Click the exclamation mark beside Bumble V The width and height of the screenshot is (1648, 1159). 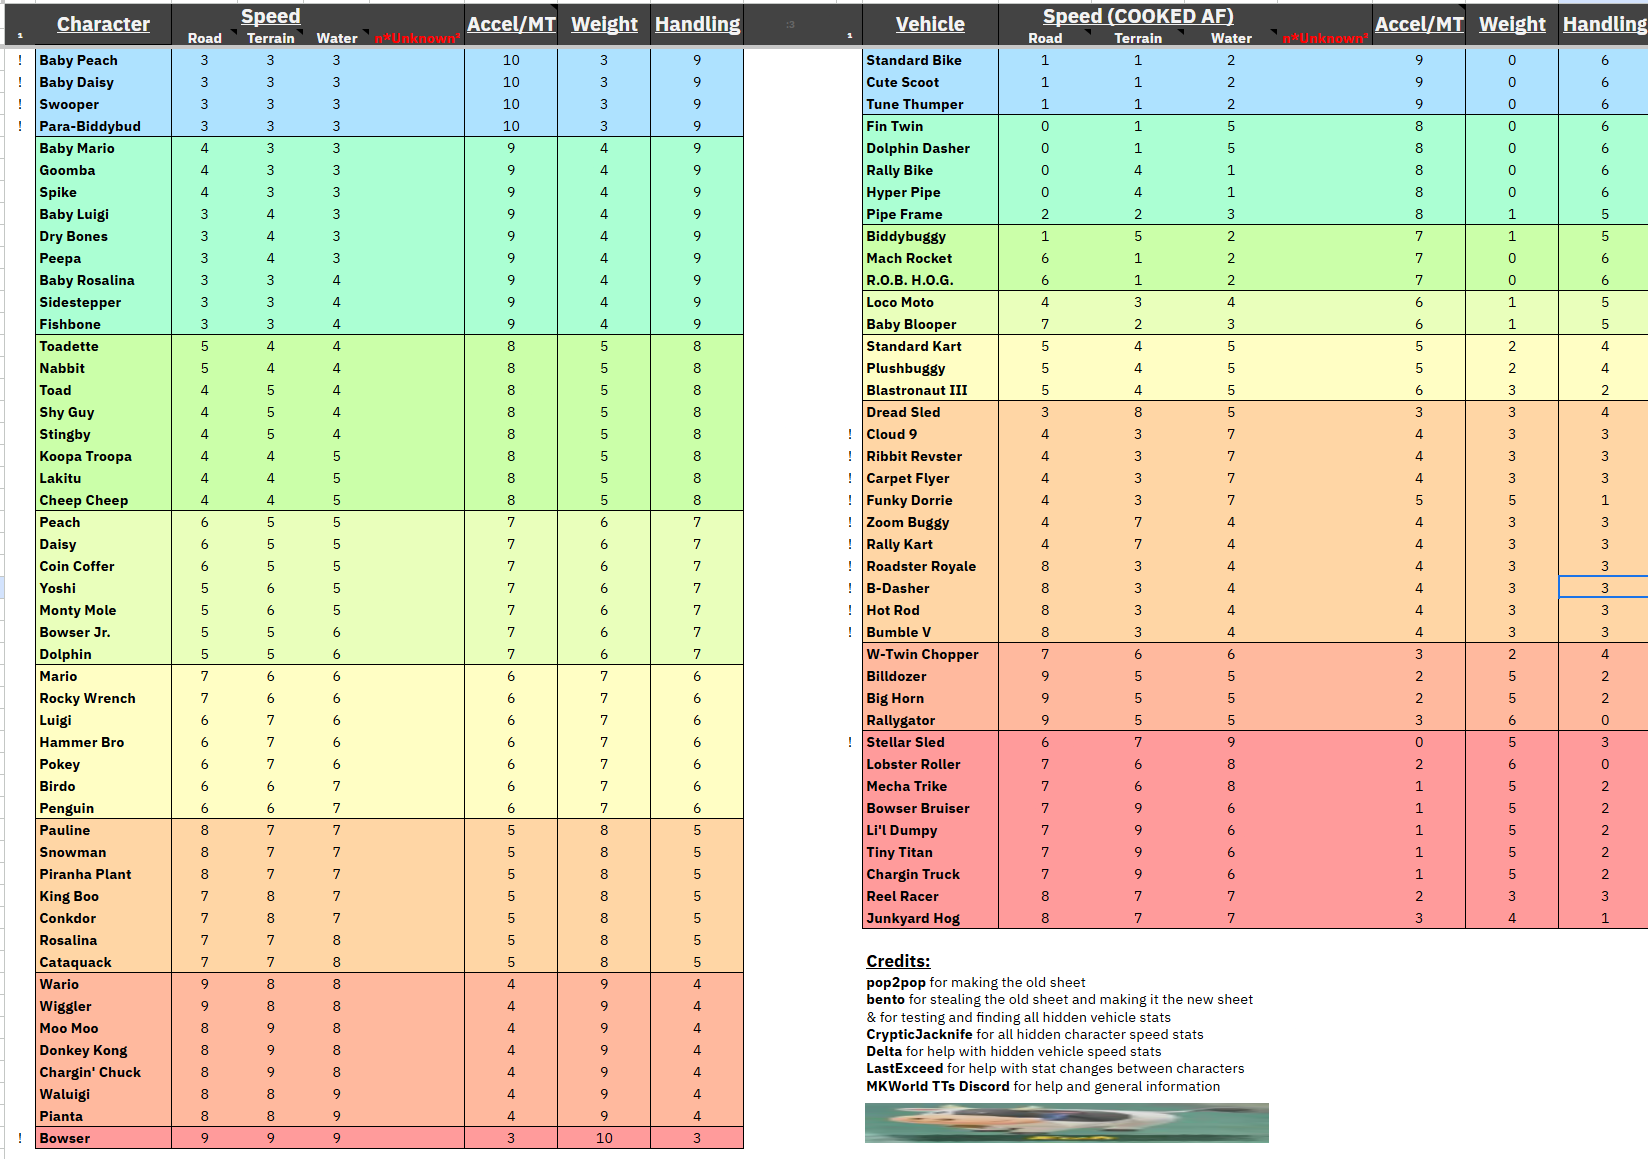pyautogui.click(x=850, y=632)
